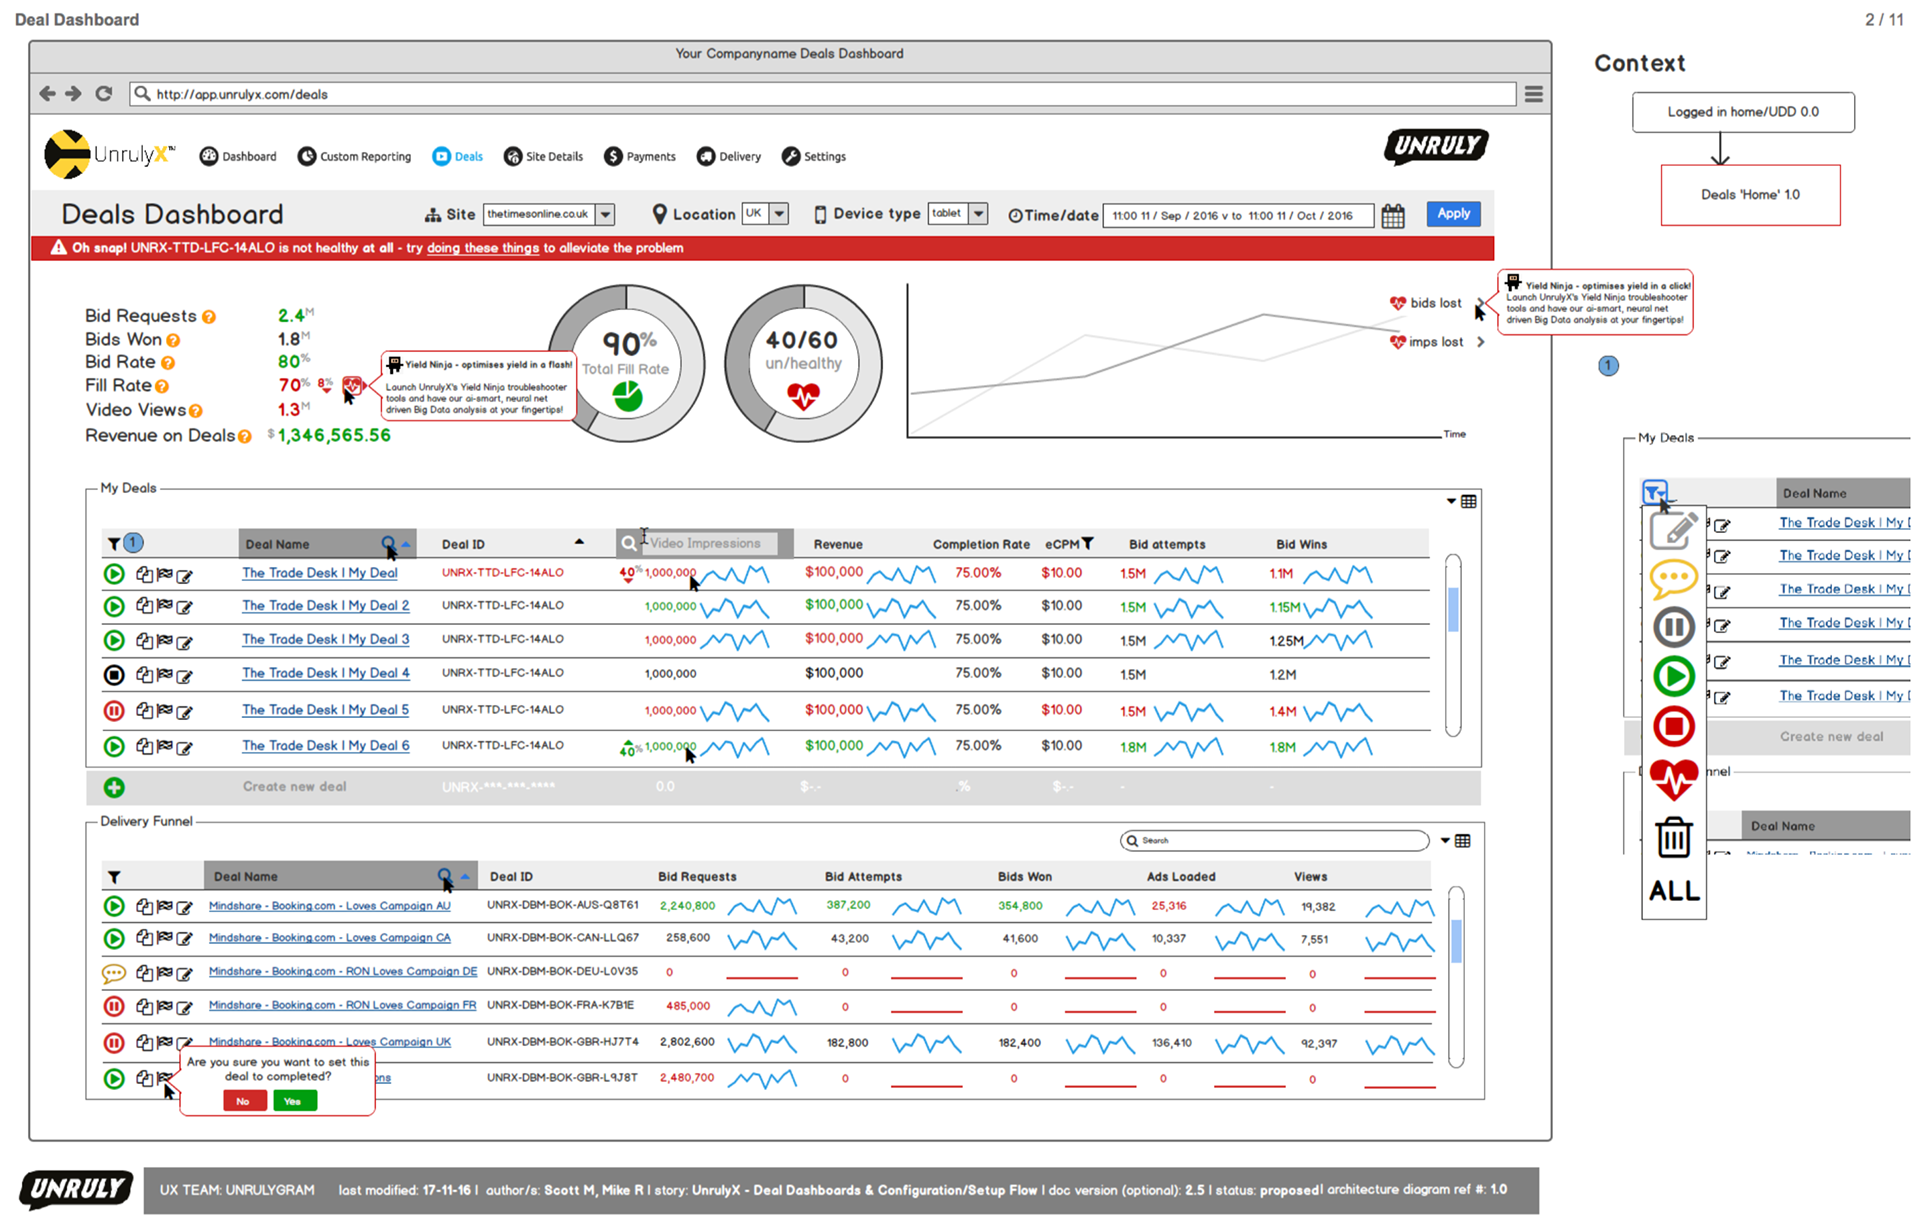Click the calendar icon next to Time/date
This screenshot has width=1920, height=1223.
1392,216
